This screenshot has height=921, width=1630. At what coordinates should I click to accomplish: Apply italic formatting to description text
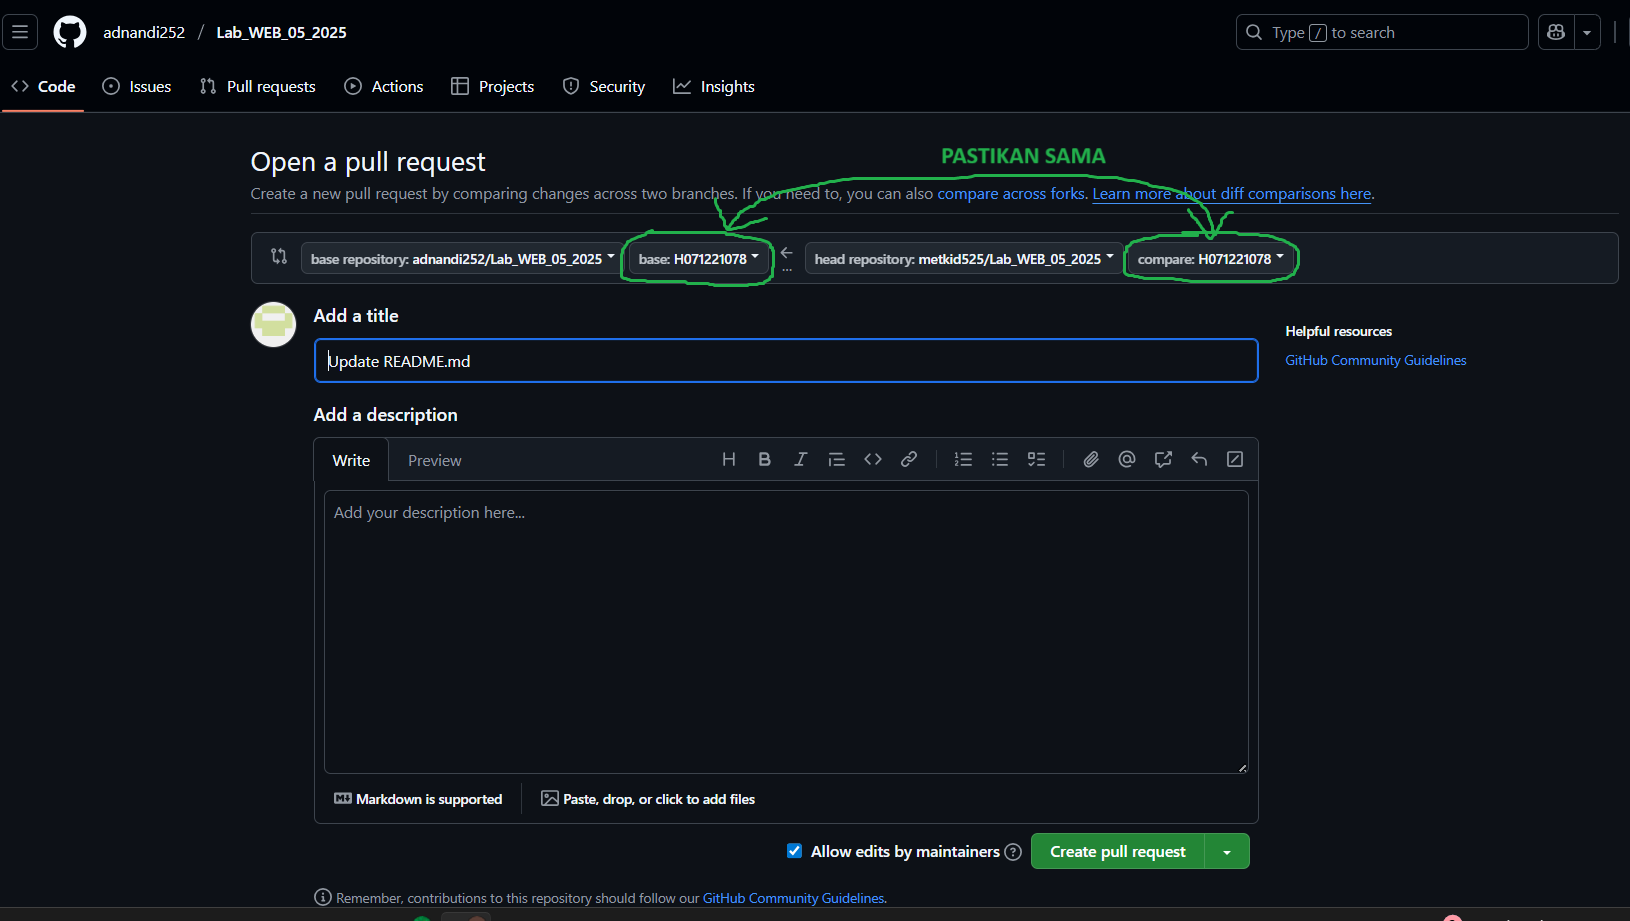801,459
